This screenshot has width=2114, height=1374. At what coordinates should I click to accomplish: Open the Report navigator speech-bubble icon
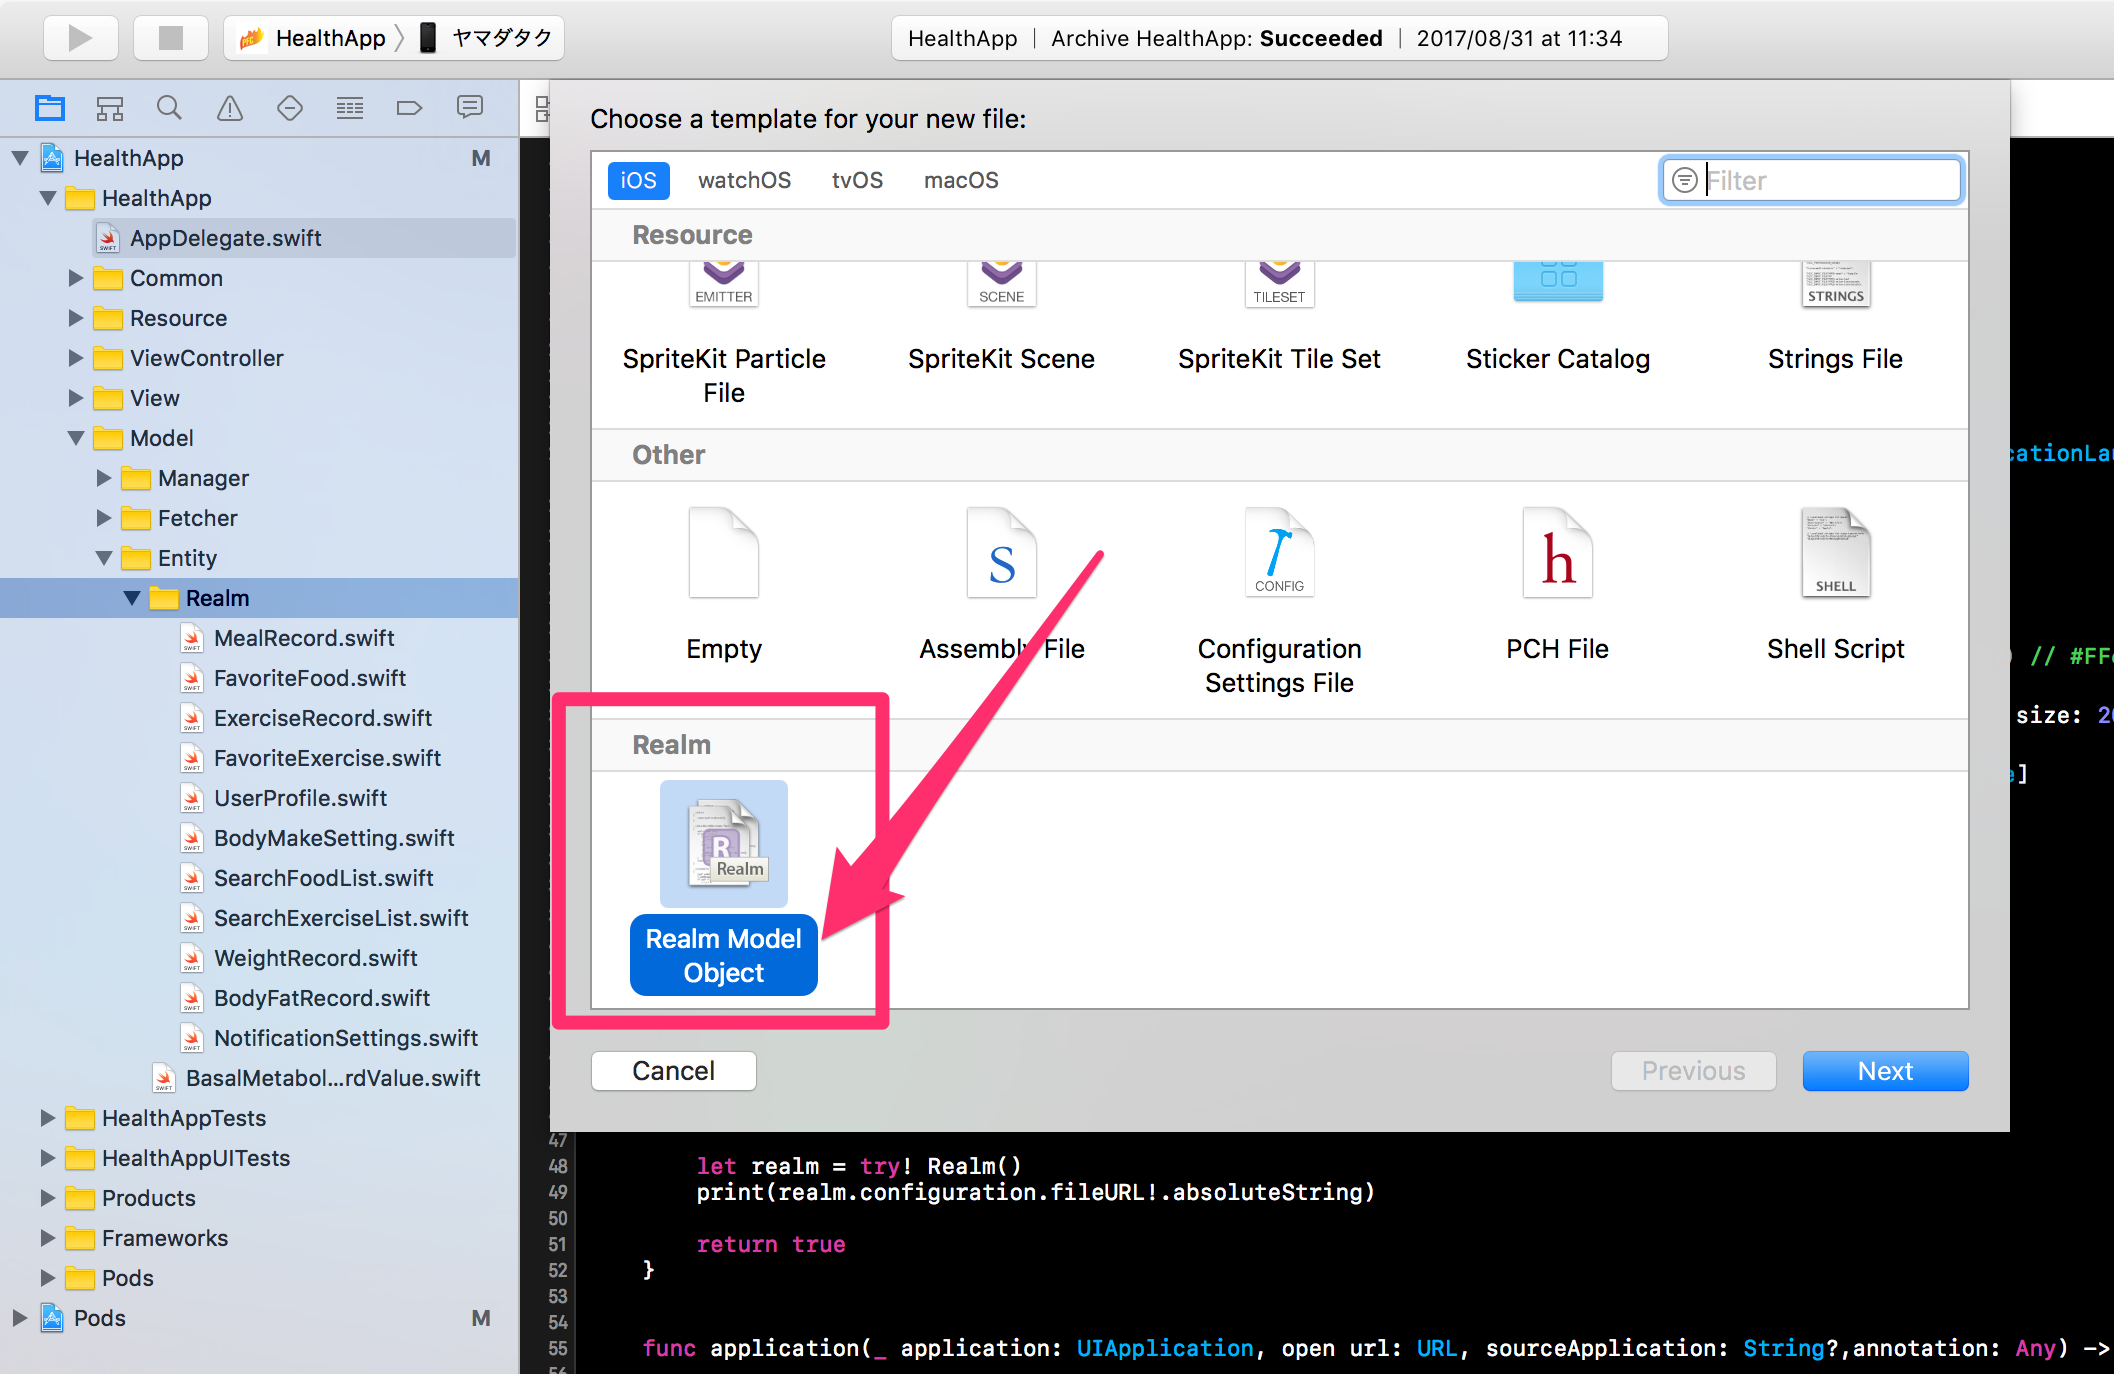point(470,108)
